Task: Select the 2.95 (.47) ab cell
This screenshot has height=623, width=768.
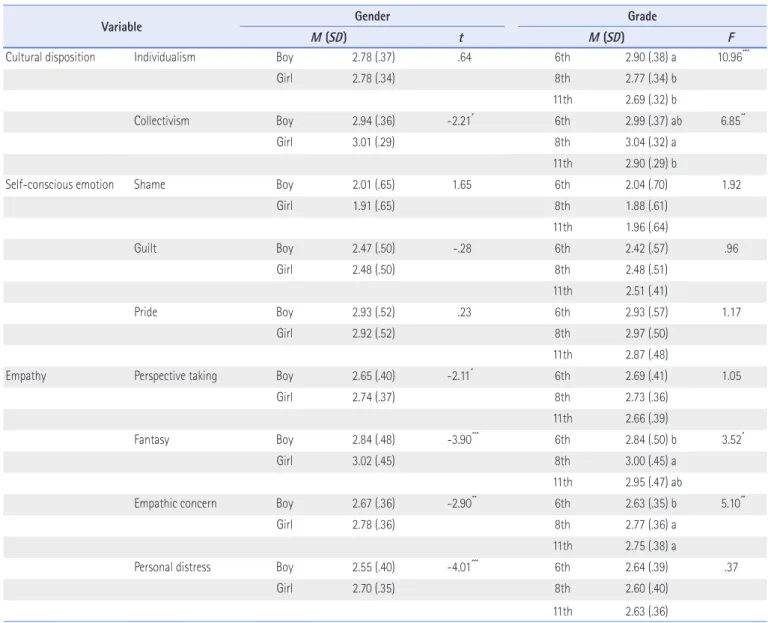Action: tap(653, 482)
